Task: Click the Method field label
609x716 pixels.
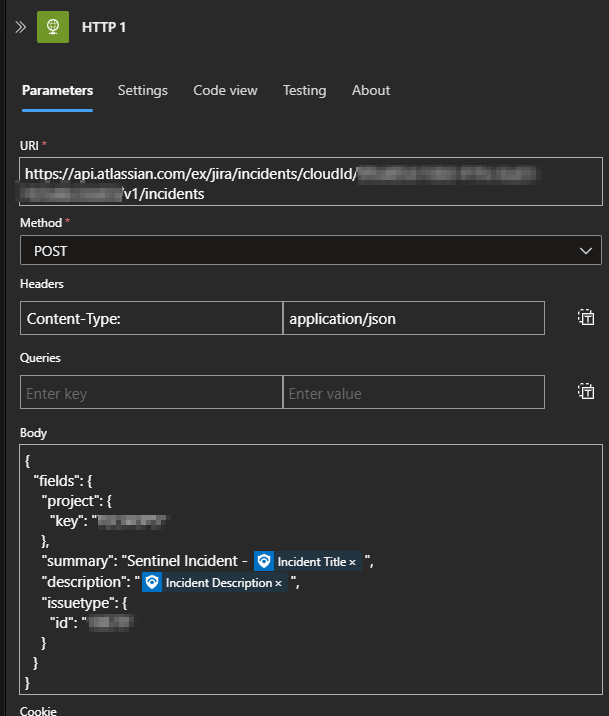Action: [41, 223]
